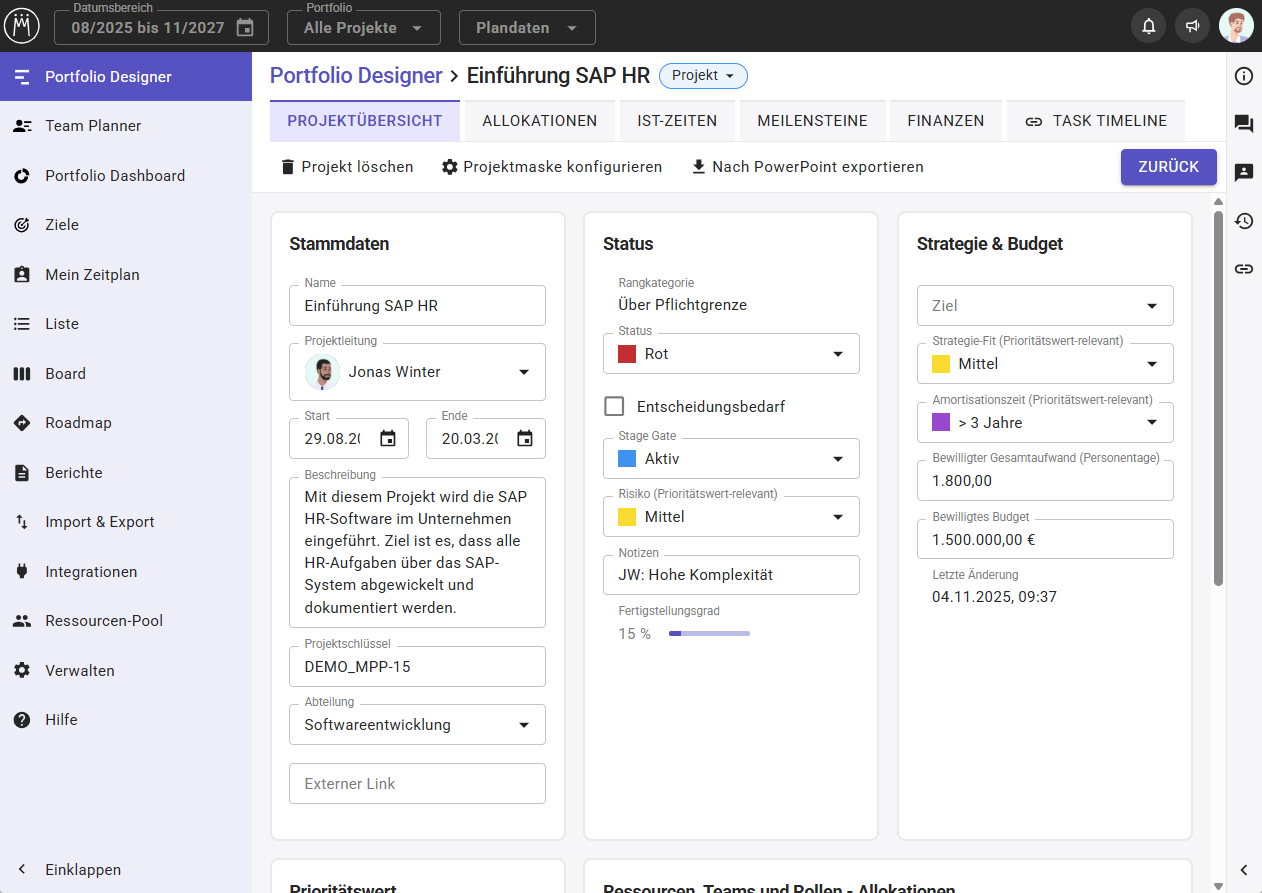Switch to the Finanzen tab
The height and width of the screenshot is (893, 1262).
coord(945,121)
